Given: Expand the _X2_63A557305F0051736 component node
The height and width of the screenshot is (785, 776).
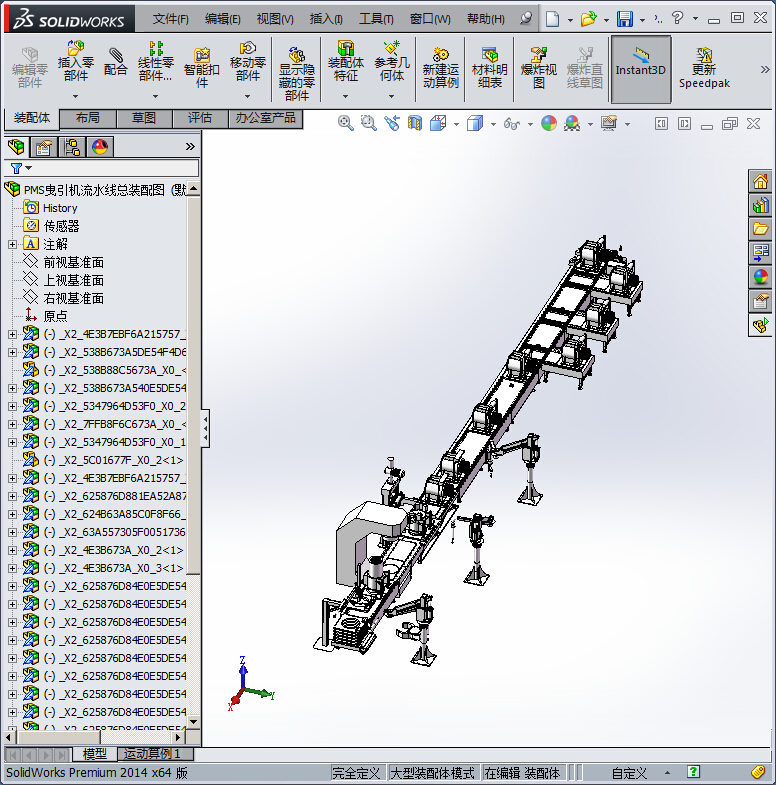Looking at the screenshot, I should pyautogui.click(x=13, y=532).
